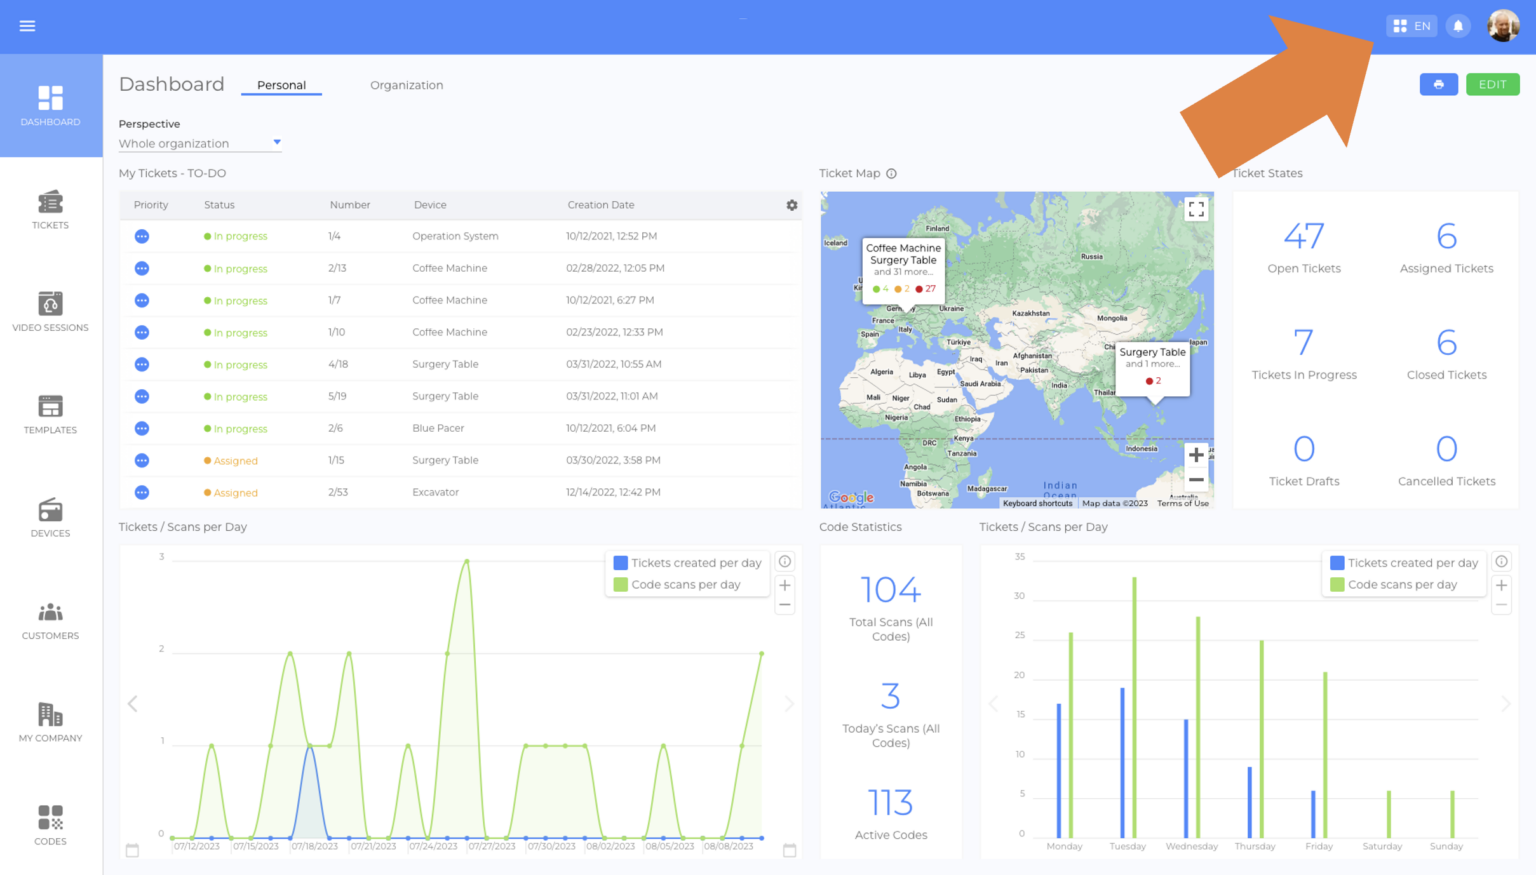Open Keyboard shortcuts link on map

coord(1037,503)
